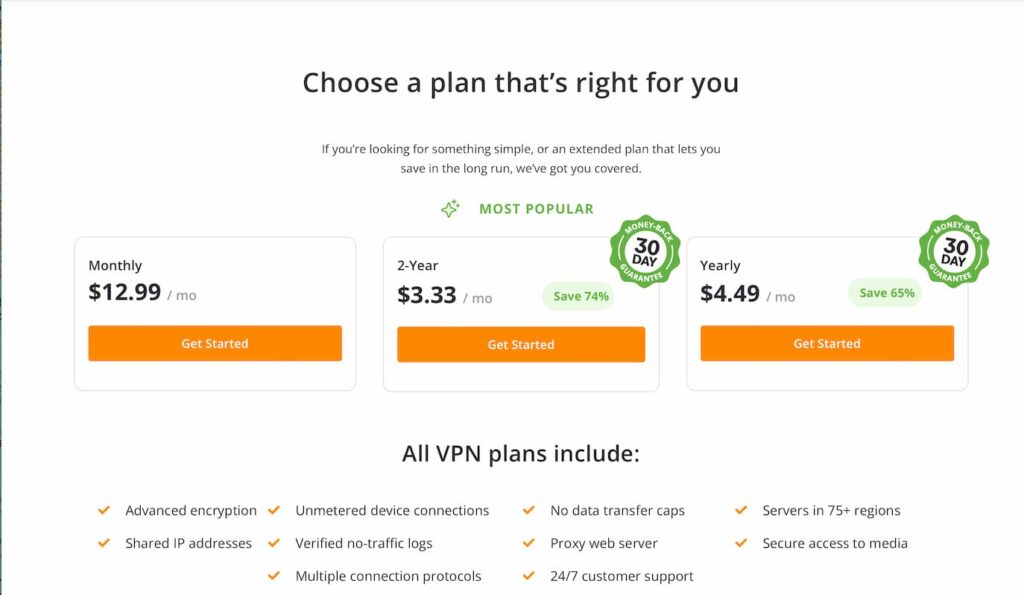Click the Most Popular label

click(x=537, y=209)
